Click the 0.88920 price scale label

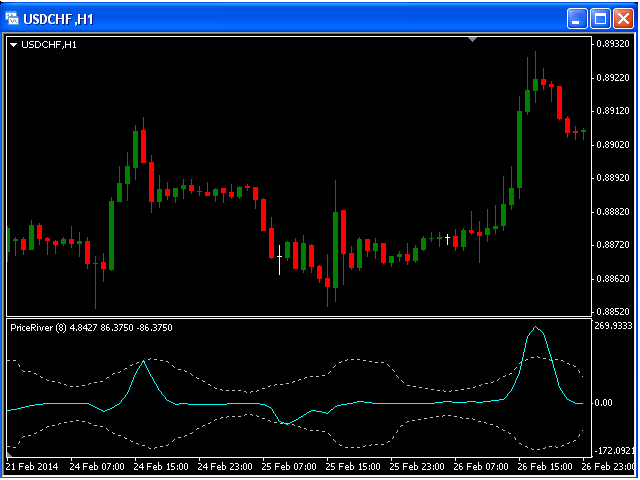(x=613, y=178)
